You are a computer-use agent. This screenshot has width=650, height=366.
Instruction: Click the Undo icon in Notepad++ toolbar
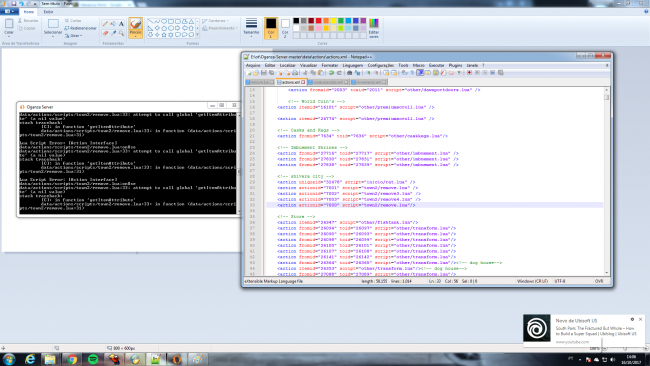[x=331, y=73]
